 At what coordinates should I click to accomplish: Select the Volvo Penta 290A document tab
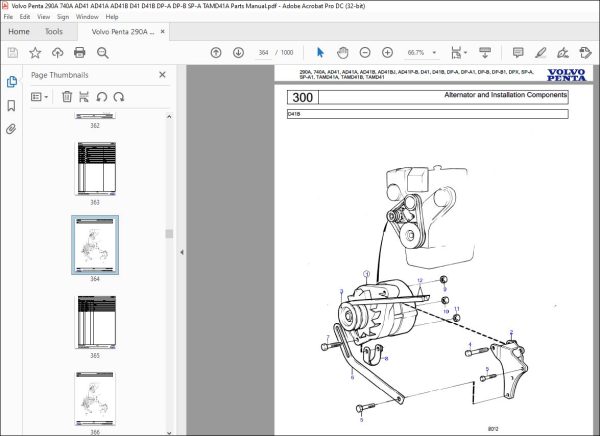click(123, 32)
